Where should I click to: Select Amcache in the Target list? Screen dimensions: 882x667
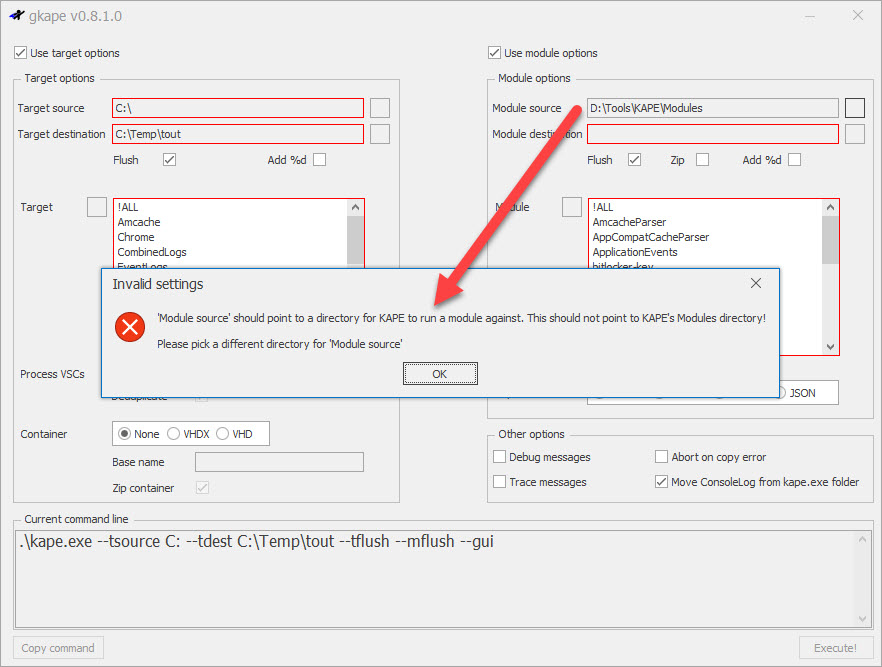231,222
